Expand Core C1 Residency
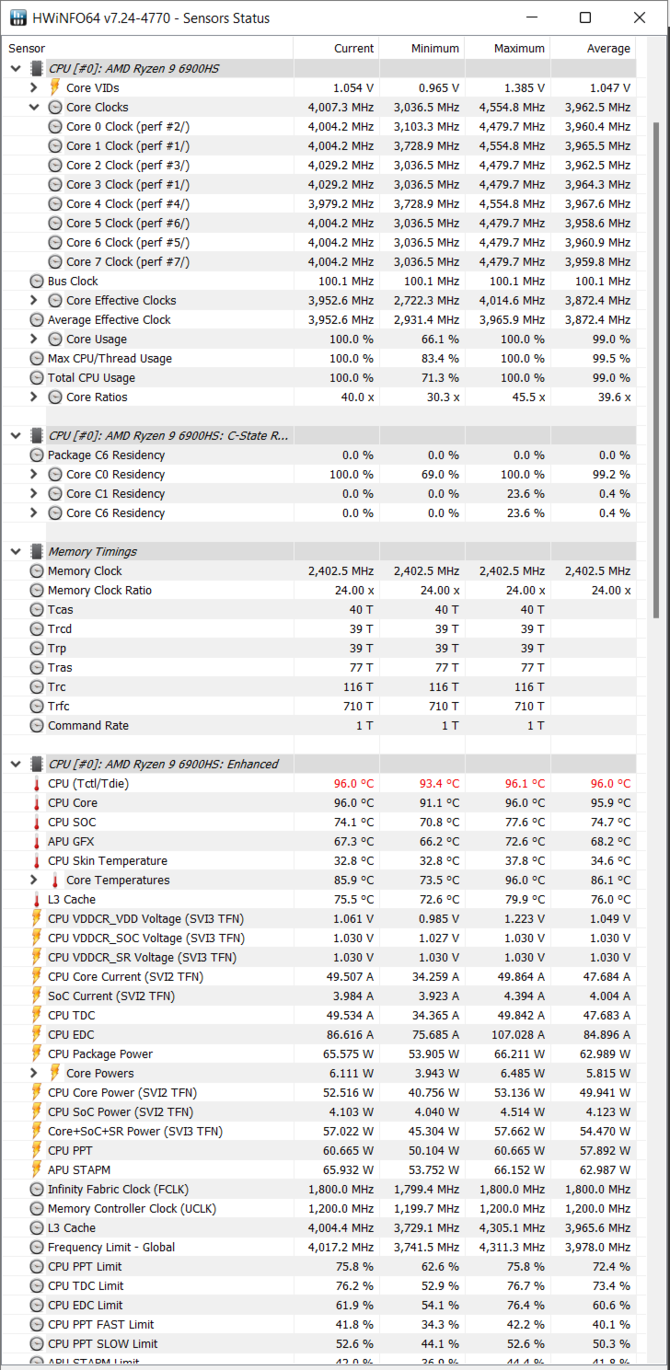Screen dimensions: 670x1370 coord(35,494)
